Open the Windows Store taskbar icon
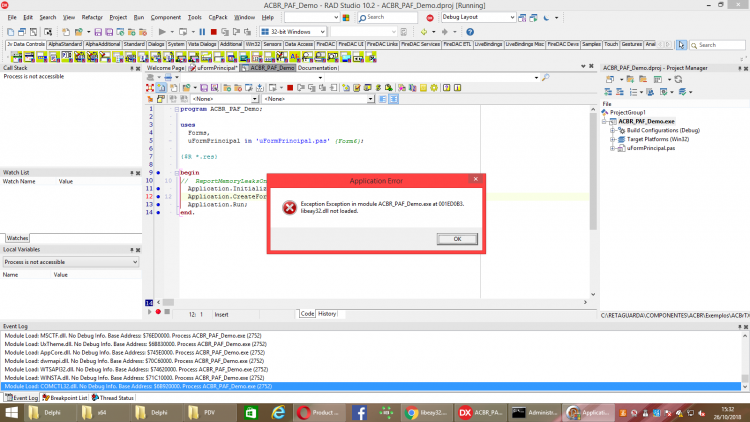The image size is (750, 422). (x=251, y=412)
